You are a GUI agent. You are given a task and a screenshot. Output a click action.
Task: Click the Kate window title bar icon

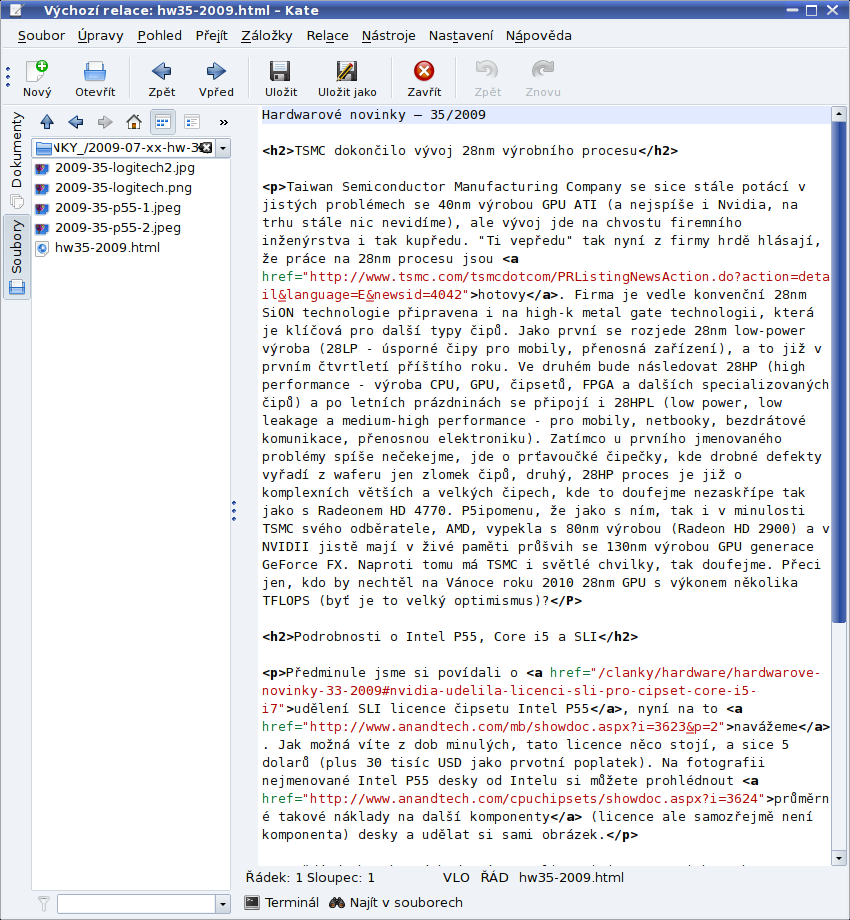point(16,10)
